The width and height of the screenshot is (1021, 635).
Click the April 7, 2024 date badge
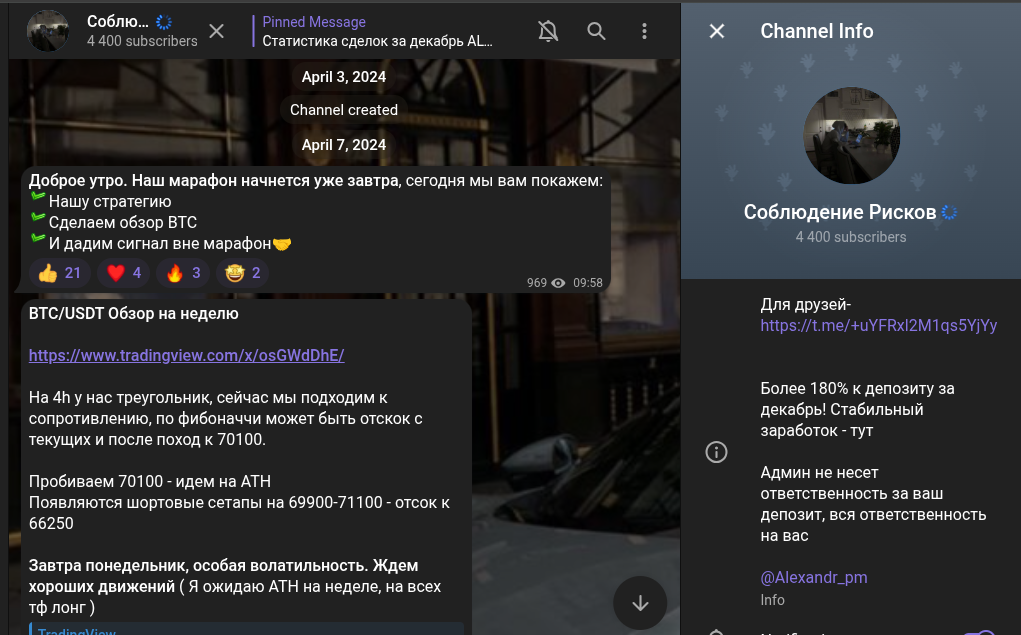[343, 145]
